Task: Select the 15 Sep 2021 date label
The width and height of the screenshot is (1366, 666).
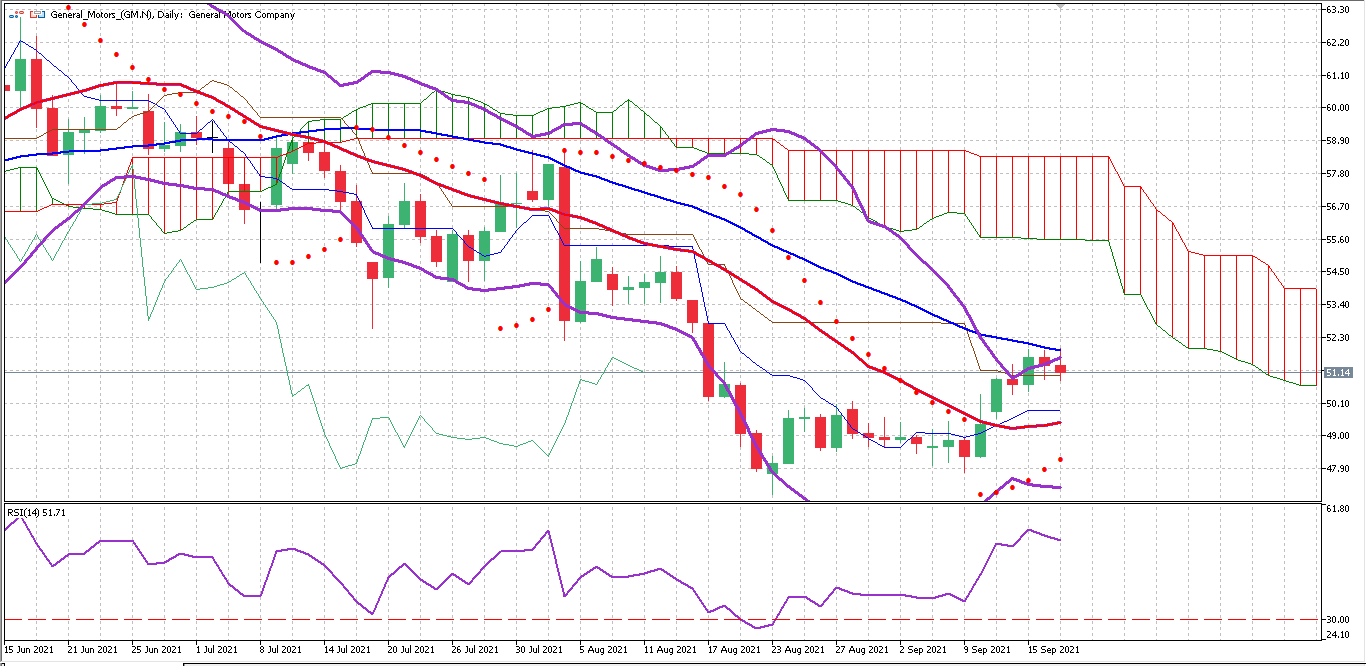Action: coord(1055,649)
